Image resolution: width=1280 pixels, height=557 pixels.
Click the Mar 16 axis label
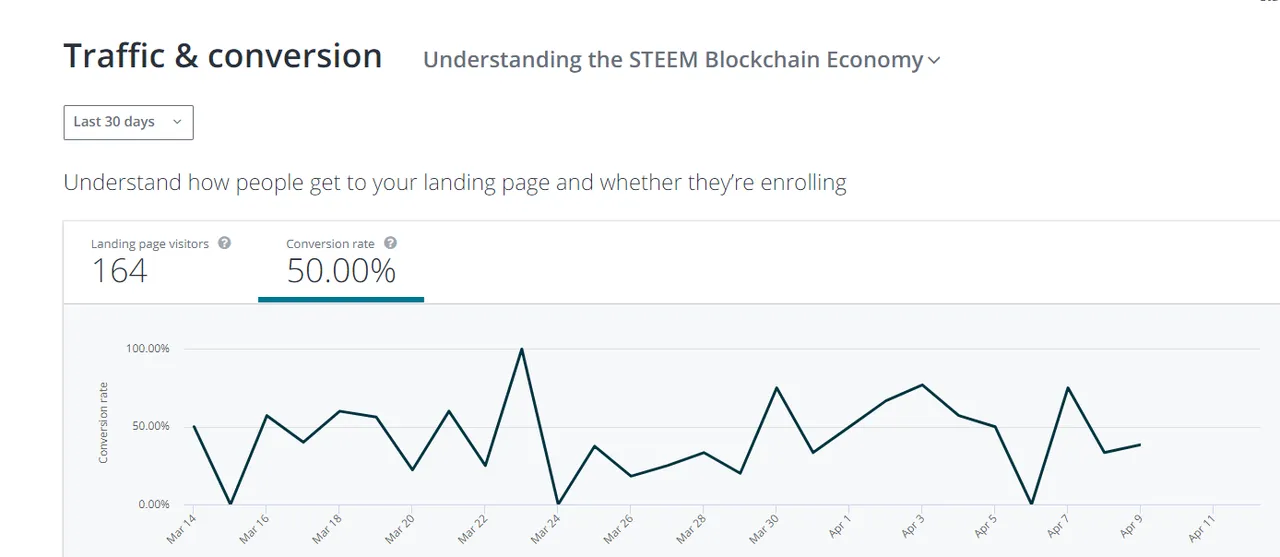(255, 528)
